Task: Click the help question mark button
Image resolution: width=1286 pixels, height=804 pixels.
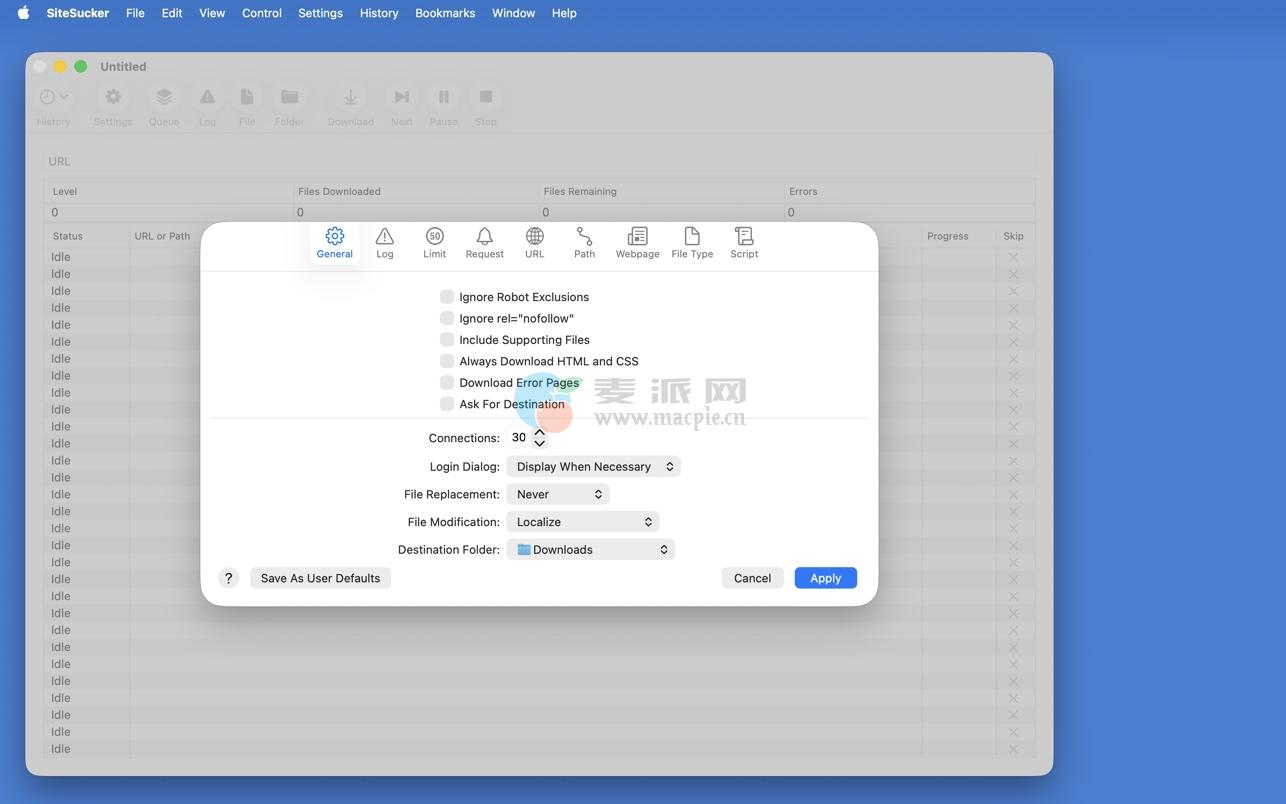Action: point(228,578)
